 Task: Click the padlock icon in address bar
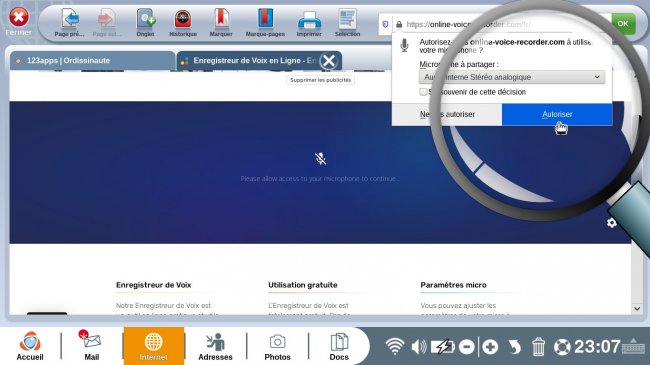pyautogui.click(x=399, y=24)
